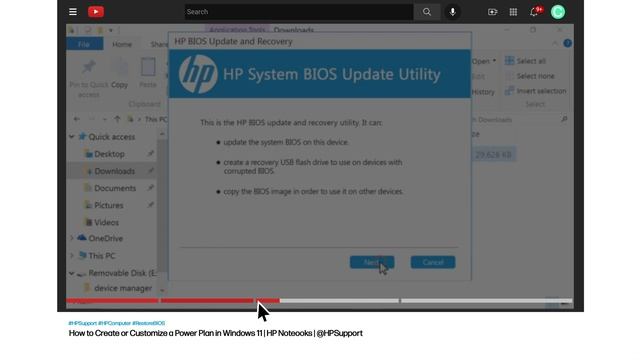Select Pictures in navigation pane
The image size is (640, 360).
pyautogui.click(x=108, y=205)
